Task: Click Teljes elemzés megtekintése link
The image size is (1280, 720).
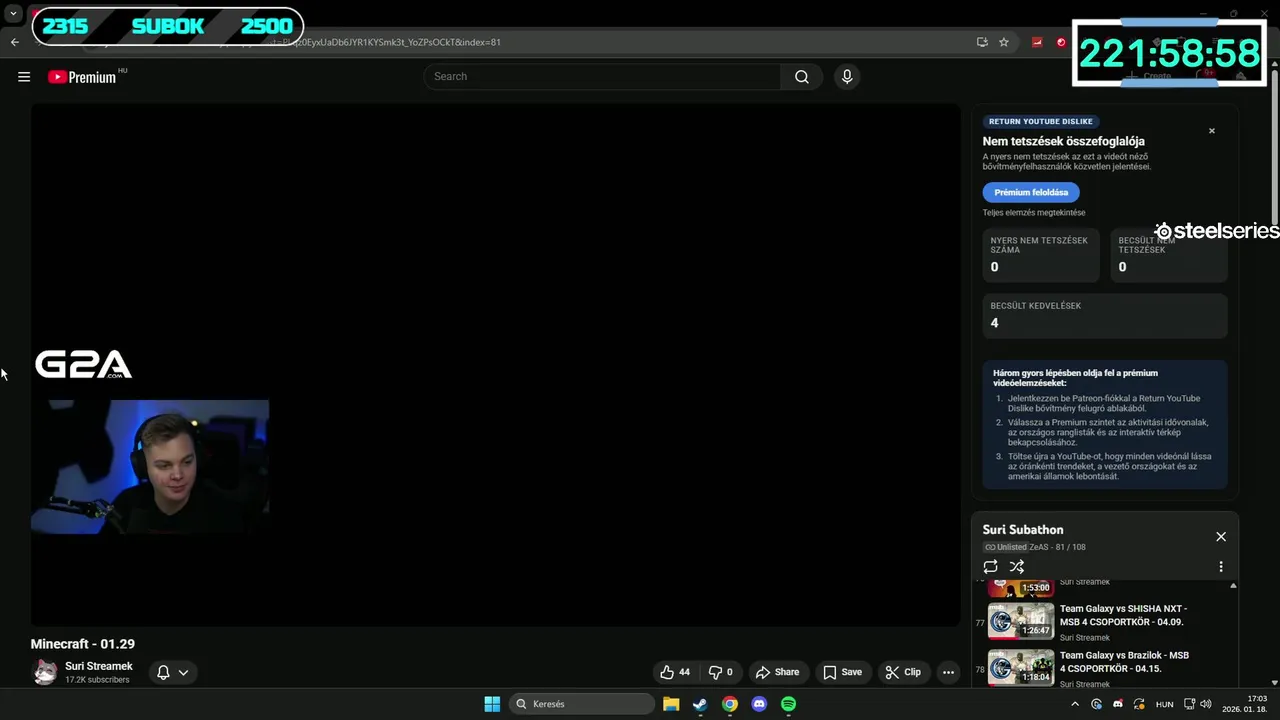Action: point(1033,213)
